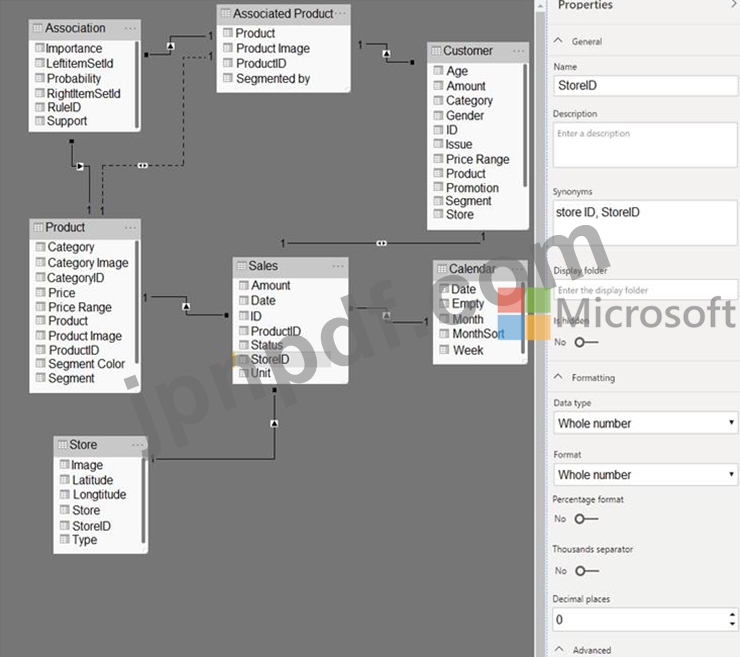Expand the Advanced section
Viewport: 740px width, 657px height.
559,649
